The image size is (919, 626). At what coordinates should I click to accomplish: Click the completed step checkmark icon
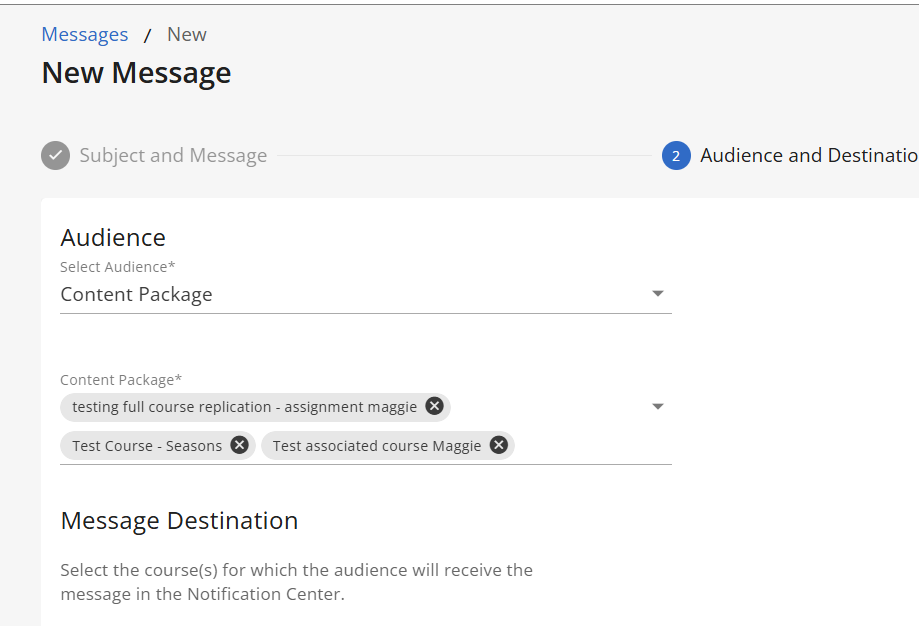click(x=55, y=156)
